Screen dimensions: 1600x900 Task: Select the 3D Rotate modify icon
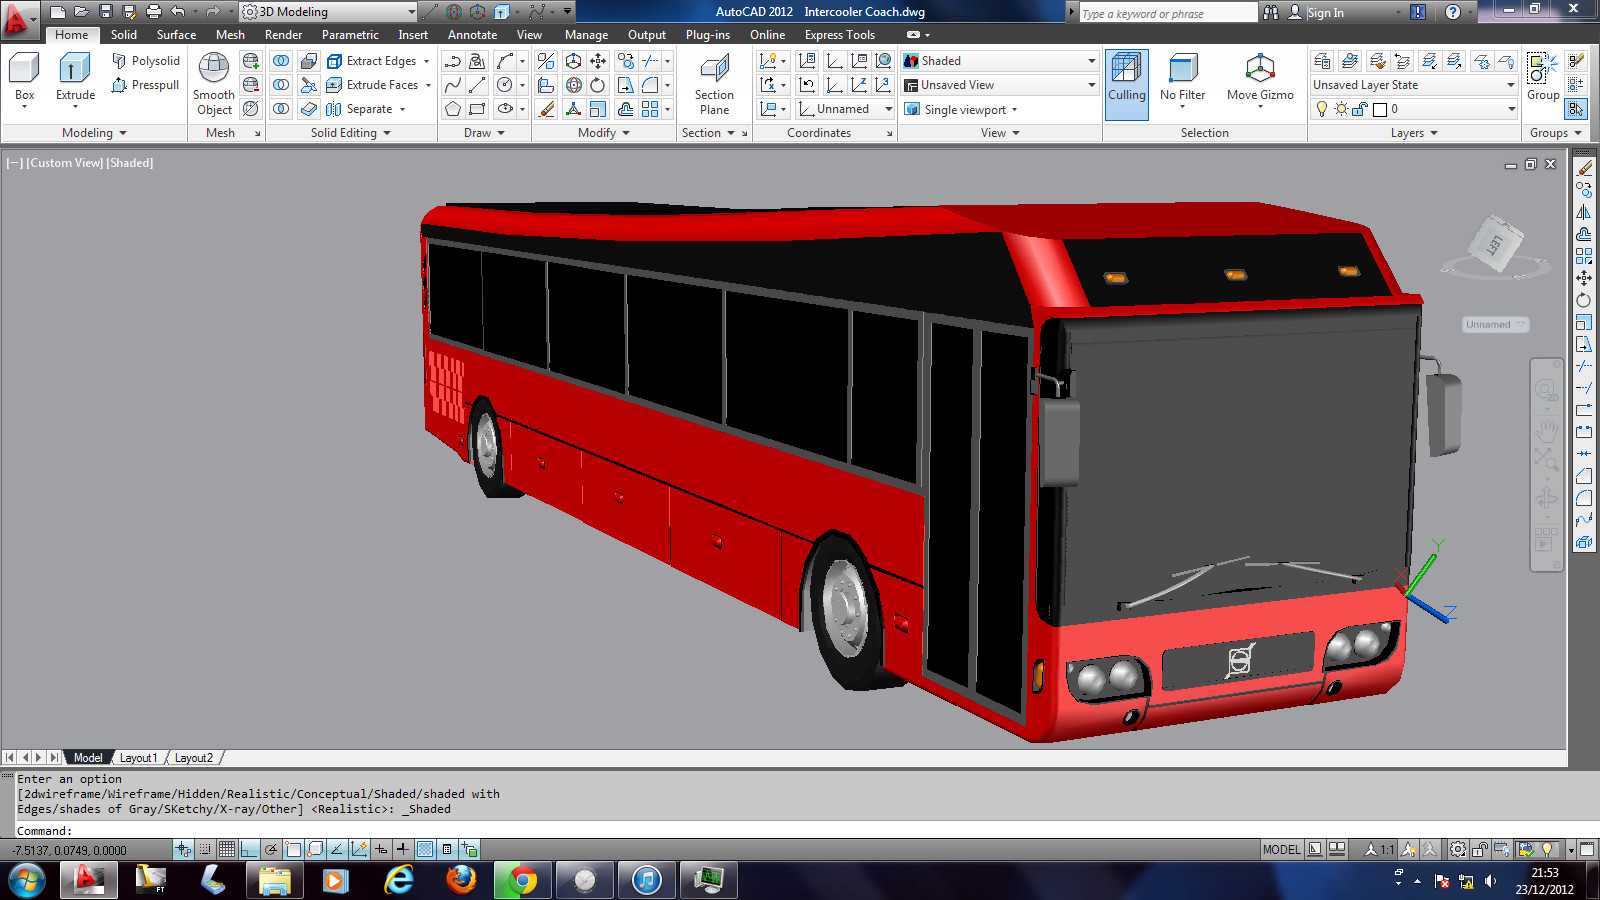point(574,85)
